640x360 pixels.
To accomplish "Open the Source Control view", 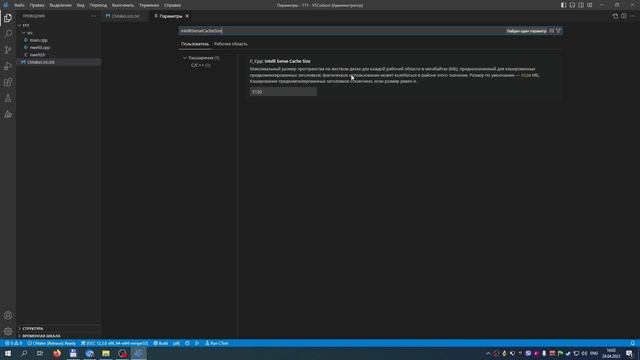I will point(8,50).
